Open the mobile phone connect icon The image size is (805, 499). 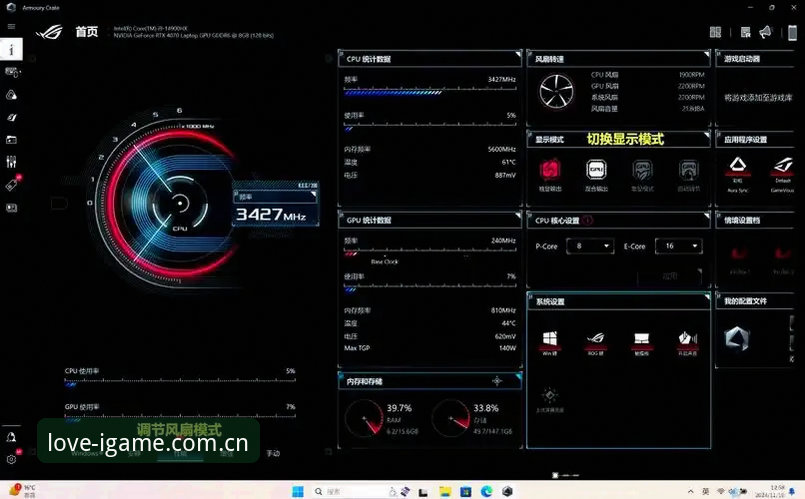[x=792, y=33]
